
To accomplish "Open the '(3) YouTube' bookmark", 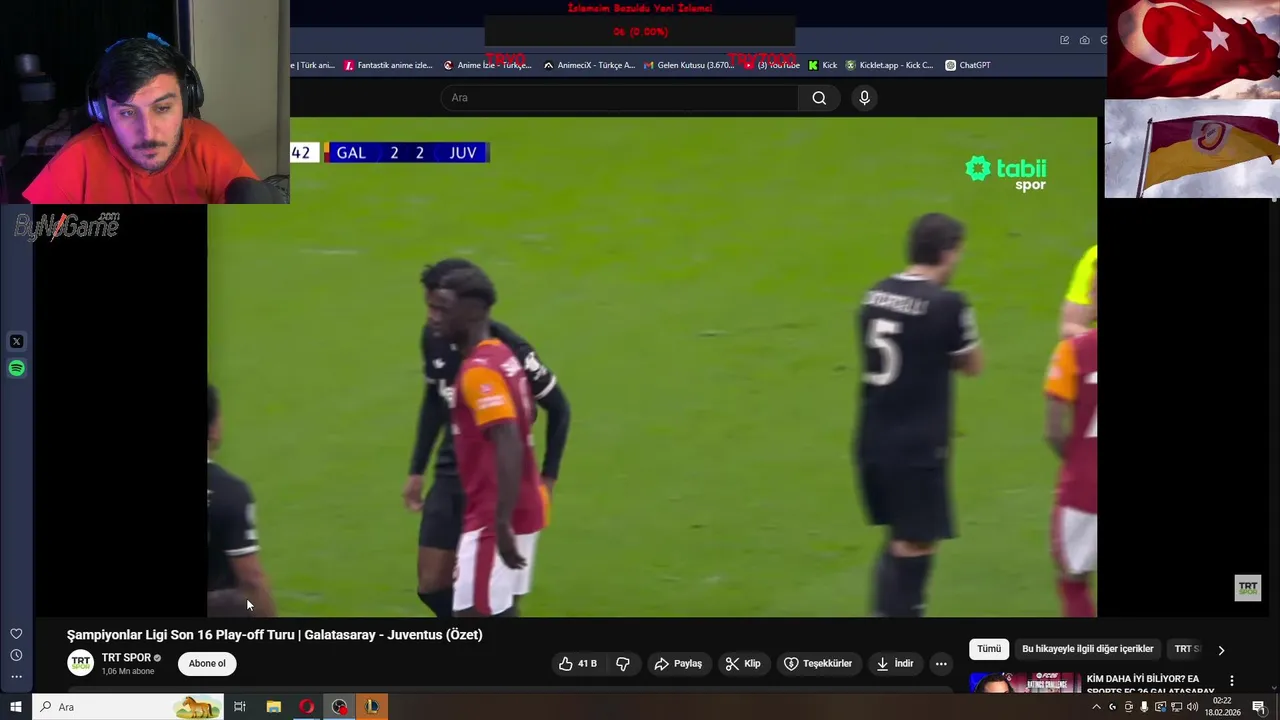I will click(x=771, y=65).
